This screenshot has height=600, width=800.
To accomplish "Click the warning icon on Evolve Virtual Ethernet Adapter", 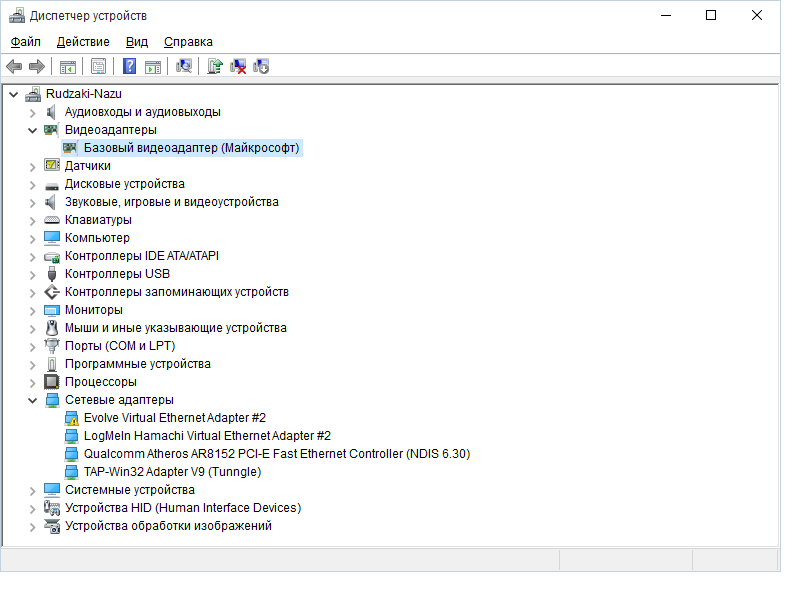I will [72, 418].
